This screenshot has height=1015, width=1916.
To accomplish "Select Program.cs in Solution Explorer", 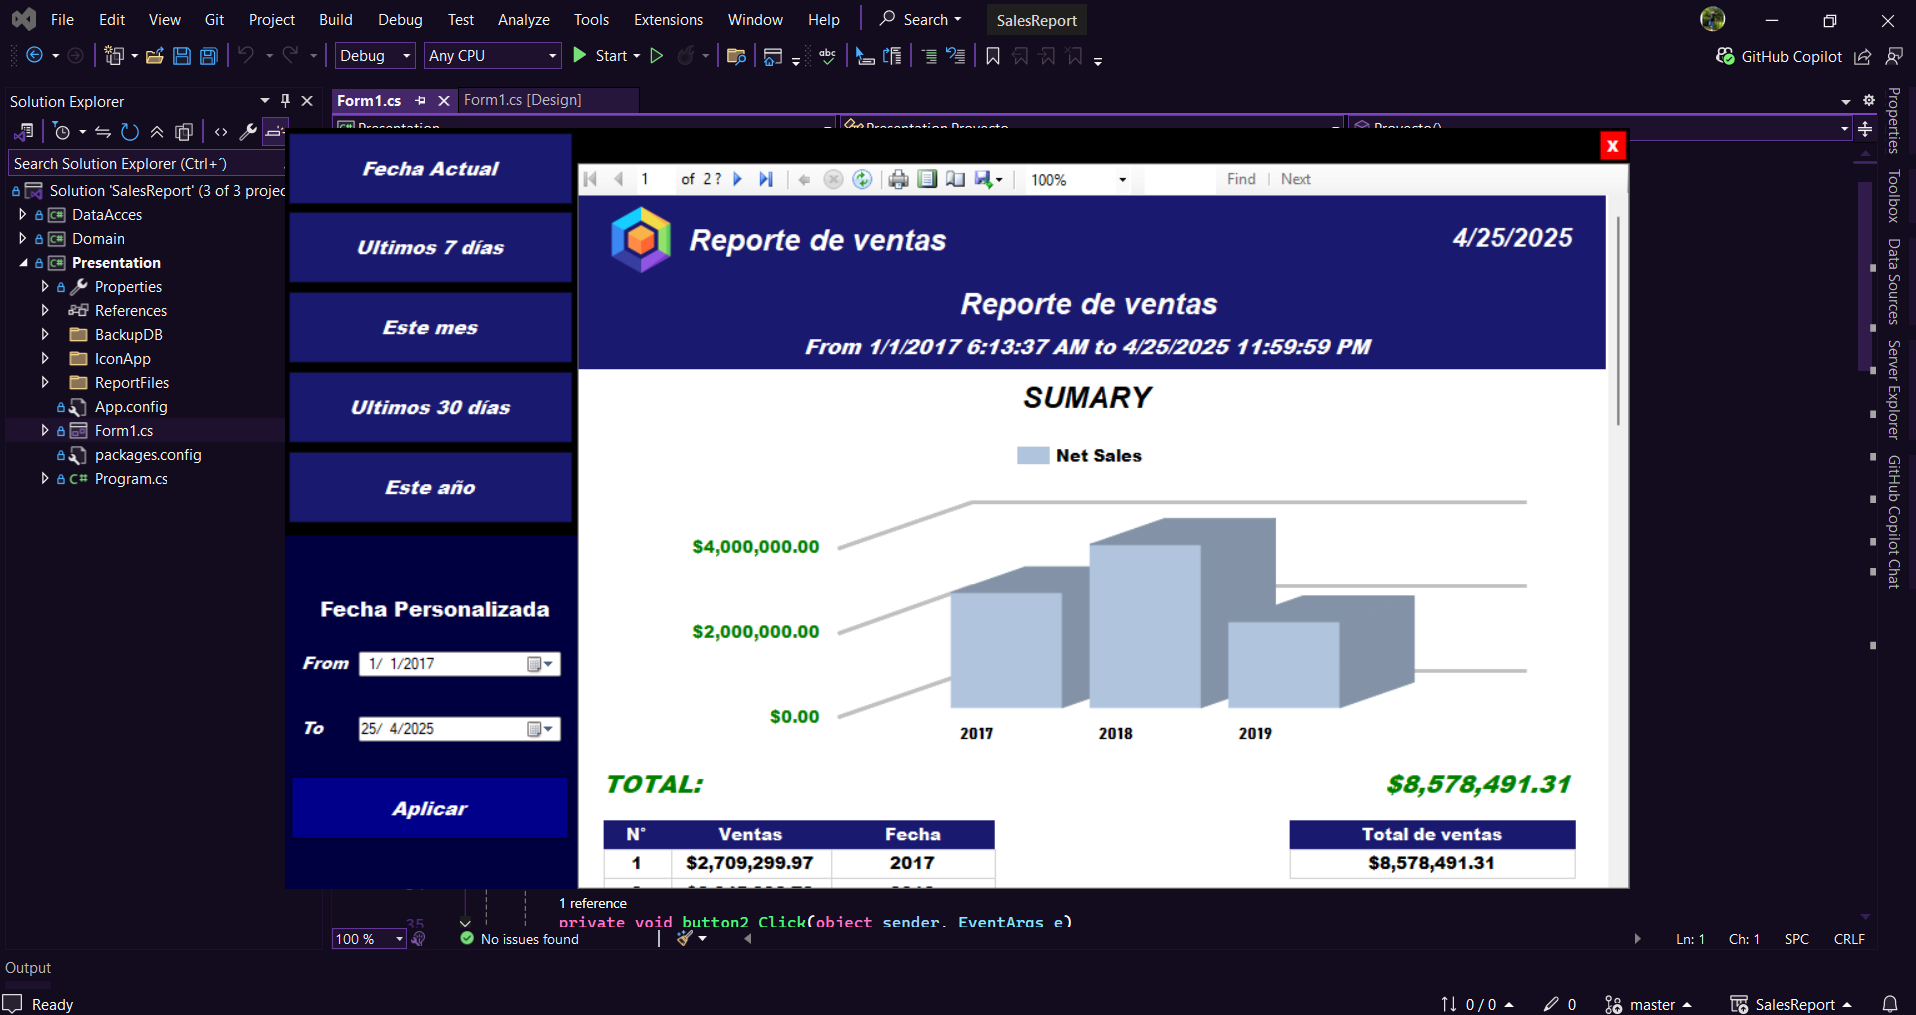I will pyautogui.click(x=131, y=479).
